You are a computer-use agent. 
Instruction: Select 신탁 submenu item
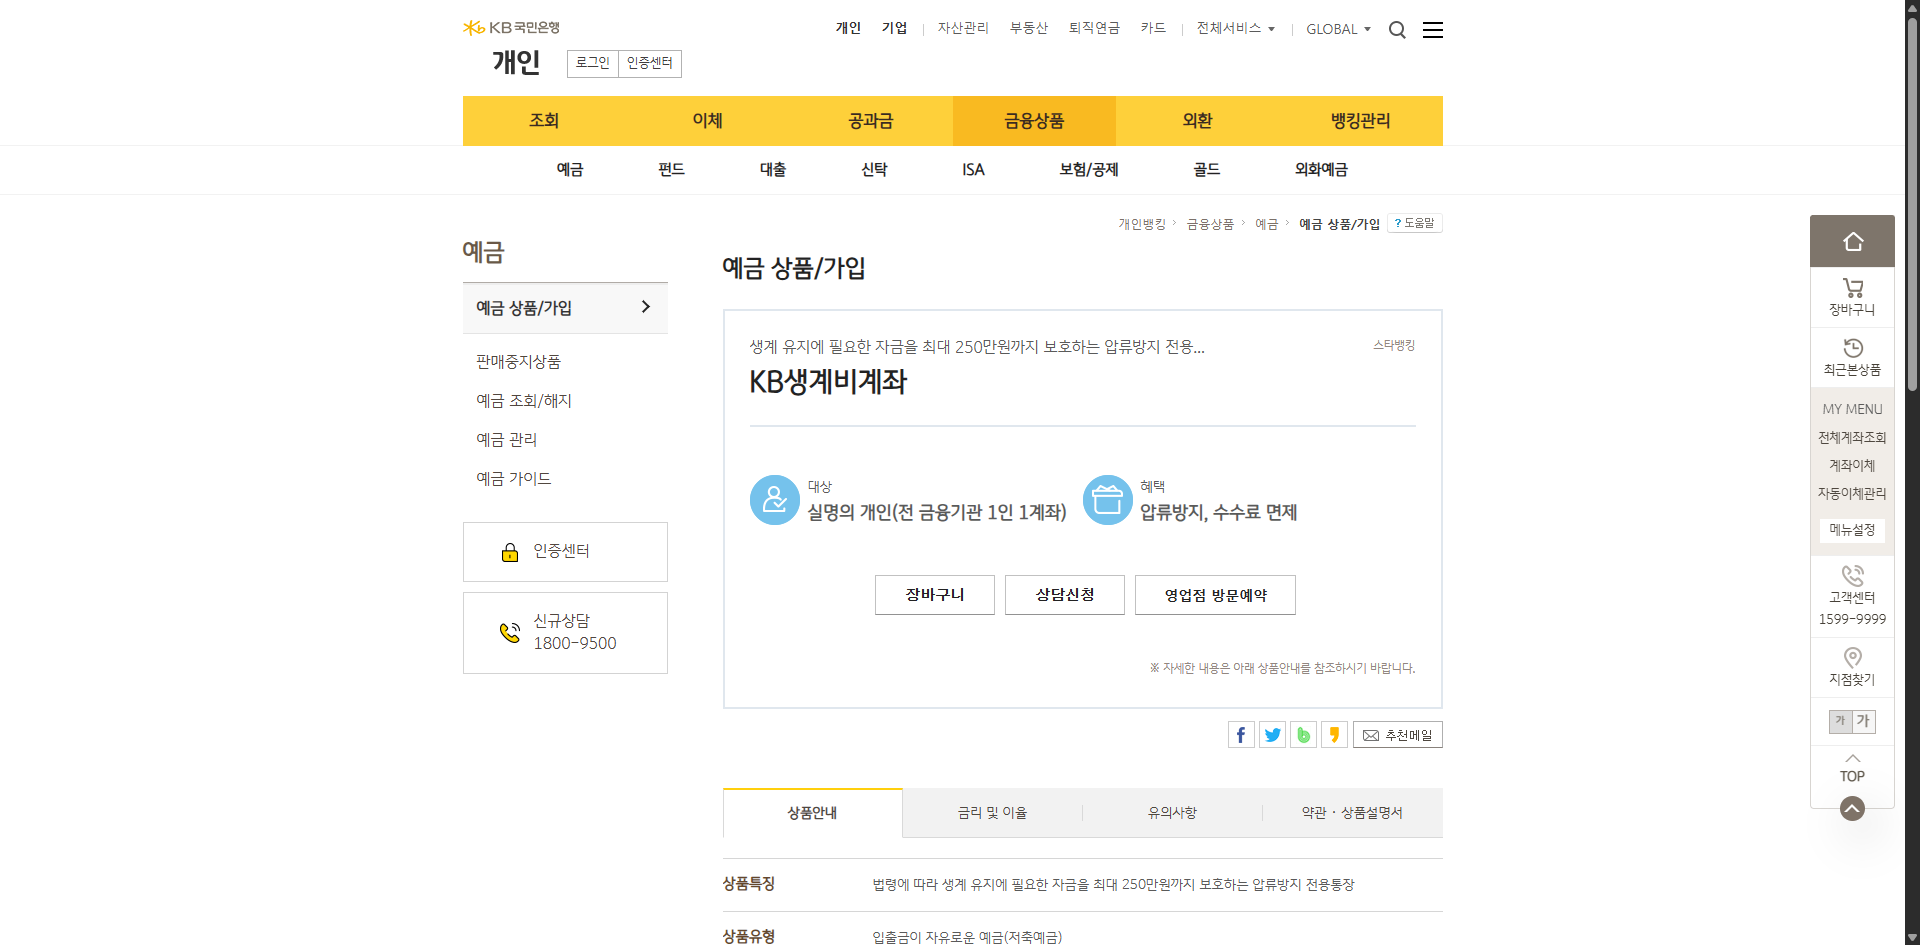874,170
